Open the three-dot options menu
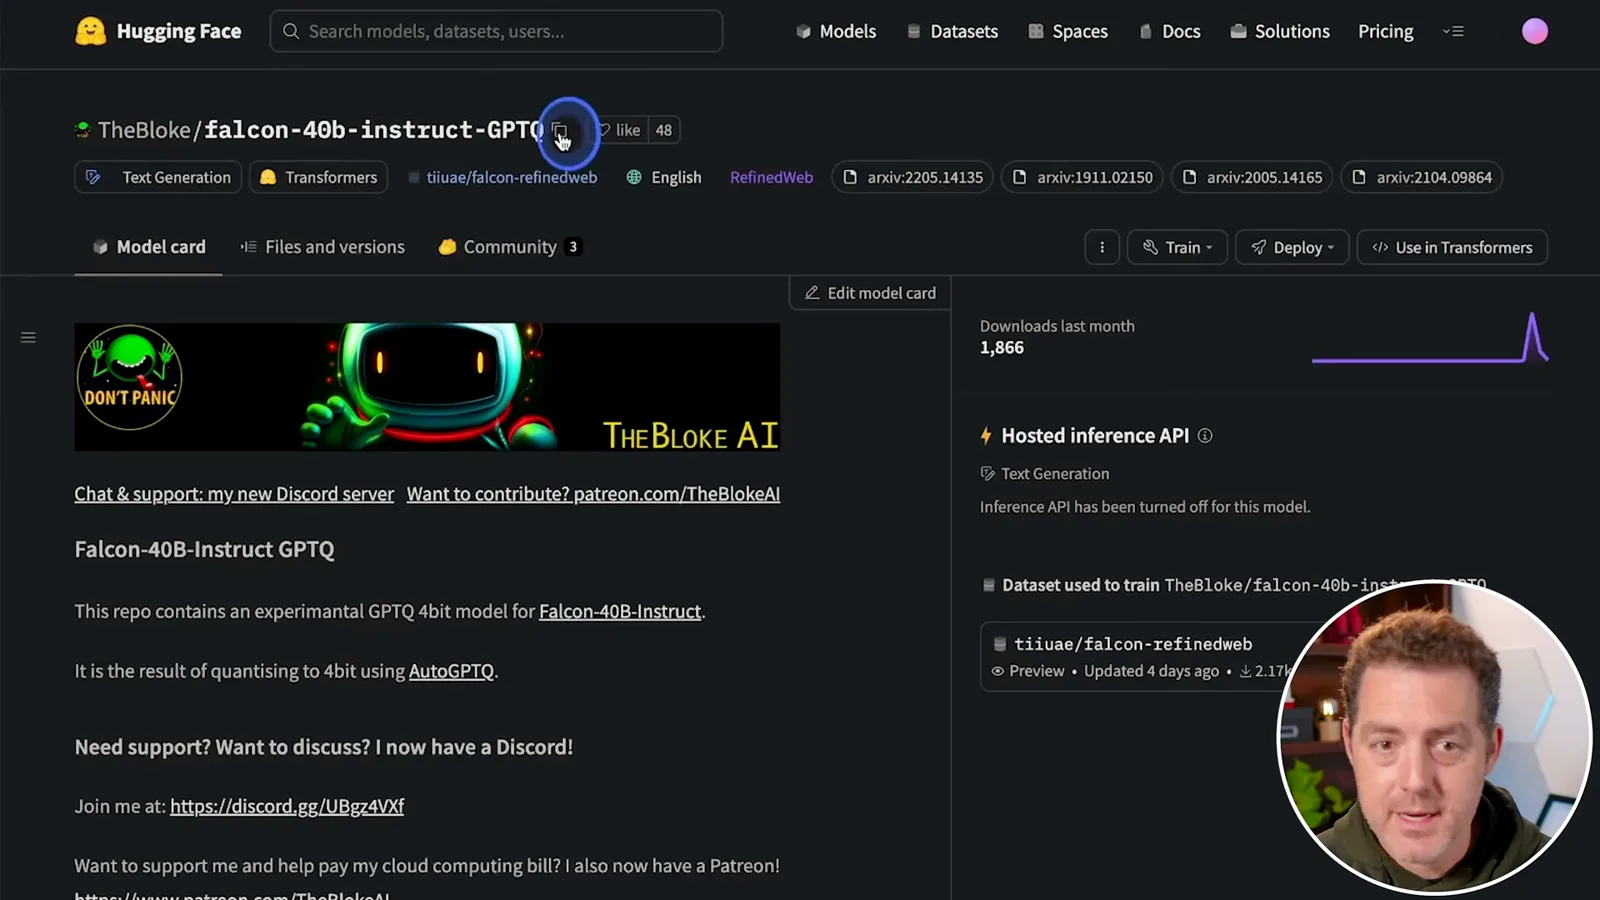This screenshot has height=900, width=1600. point(1102,247)
